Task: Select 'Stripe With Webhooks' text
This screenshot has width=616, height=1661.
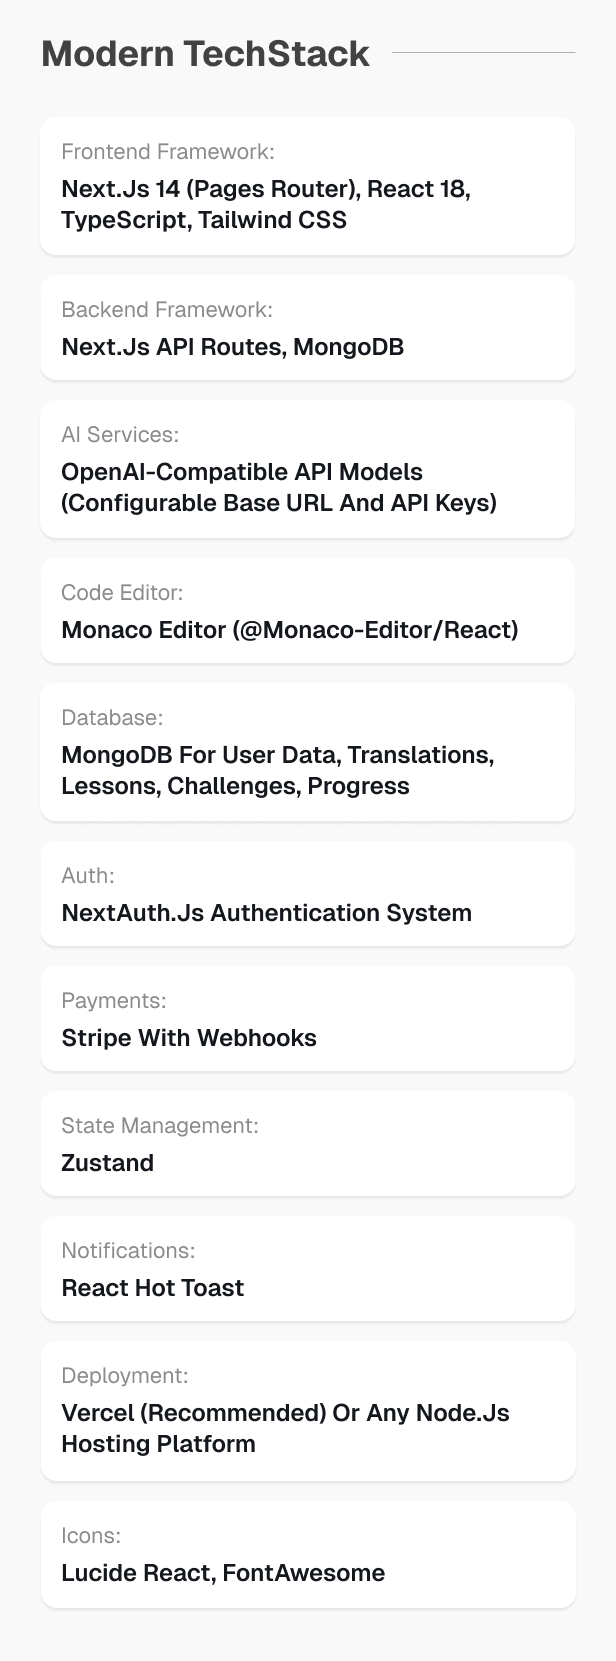Action: (189, 1038)
